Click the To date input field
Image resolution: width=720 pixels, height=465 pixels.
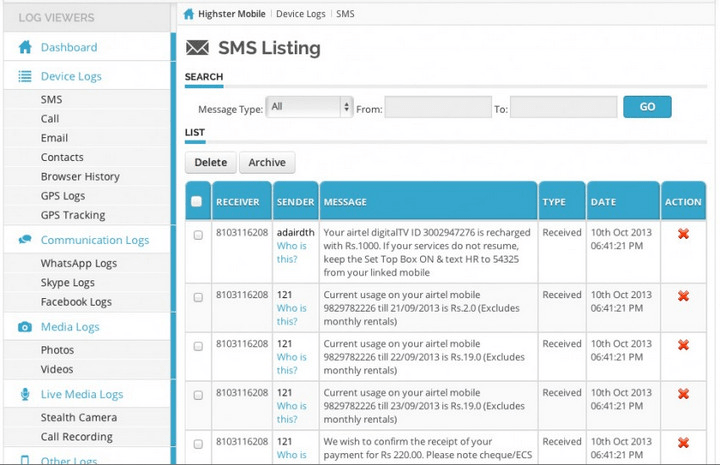pyautogui.click(x=563, y=107)
